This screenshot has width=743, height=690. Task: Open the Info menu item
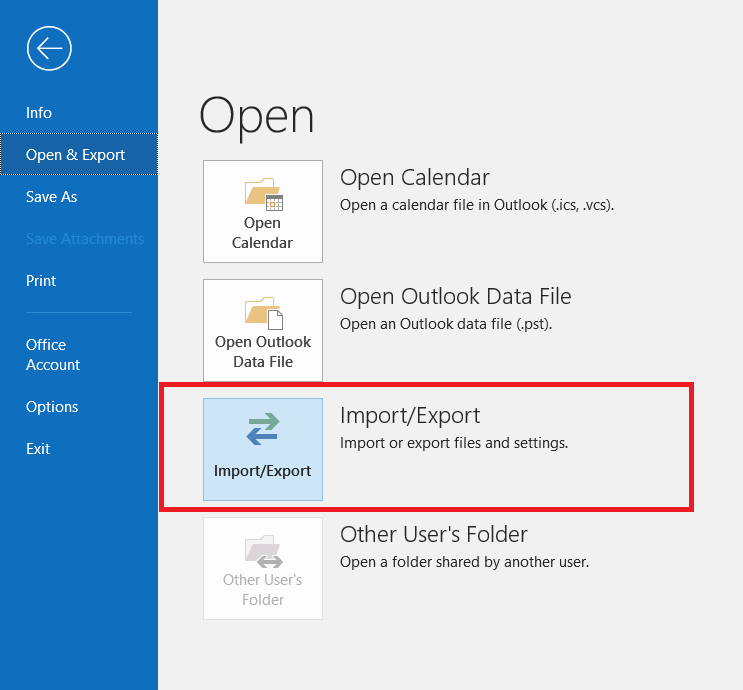[39, 113]
